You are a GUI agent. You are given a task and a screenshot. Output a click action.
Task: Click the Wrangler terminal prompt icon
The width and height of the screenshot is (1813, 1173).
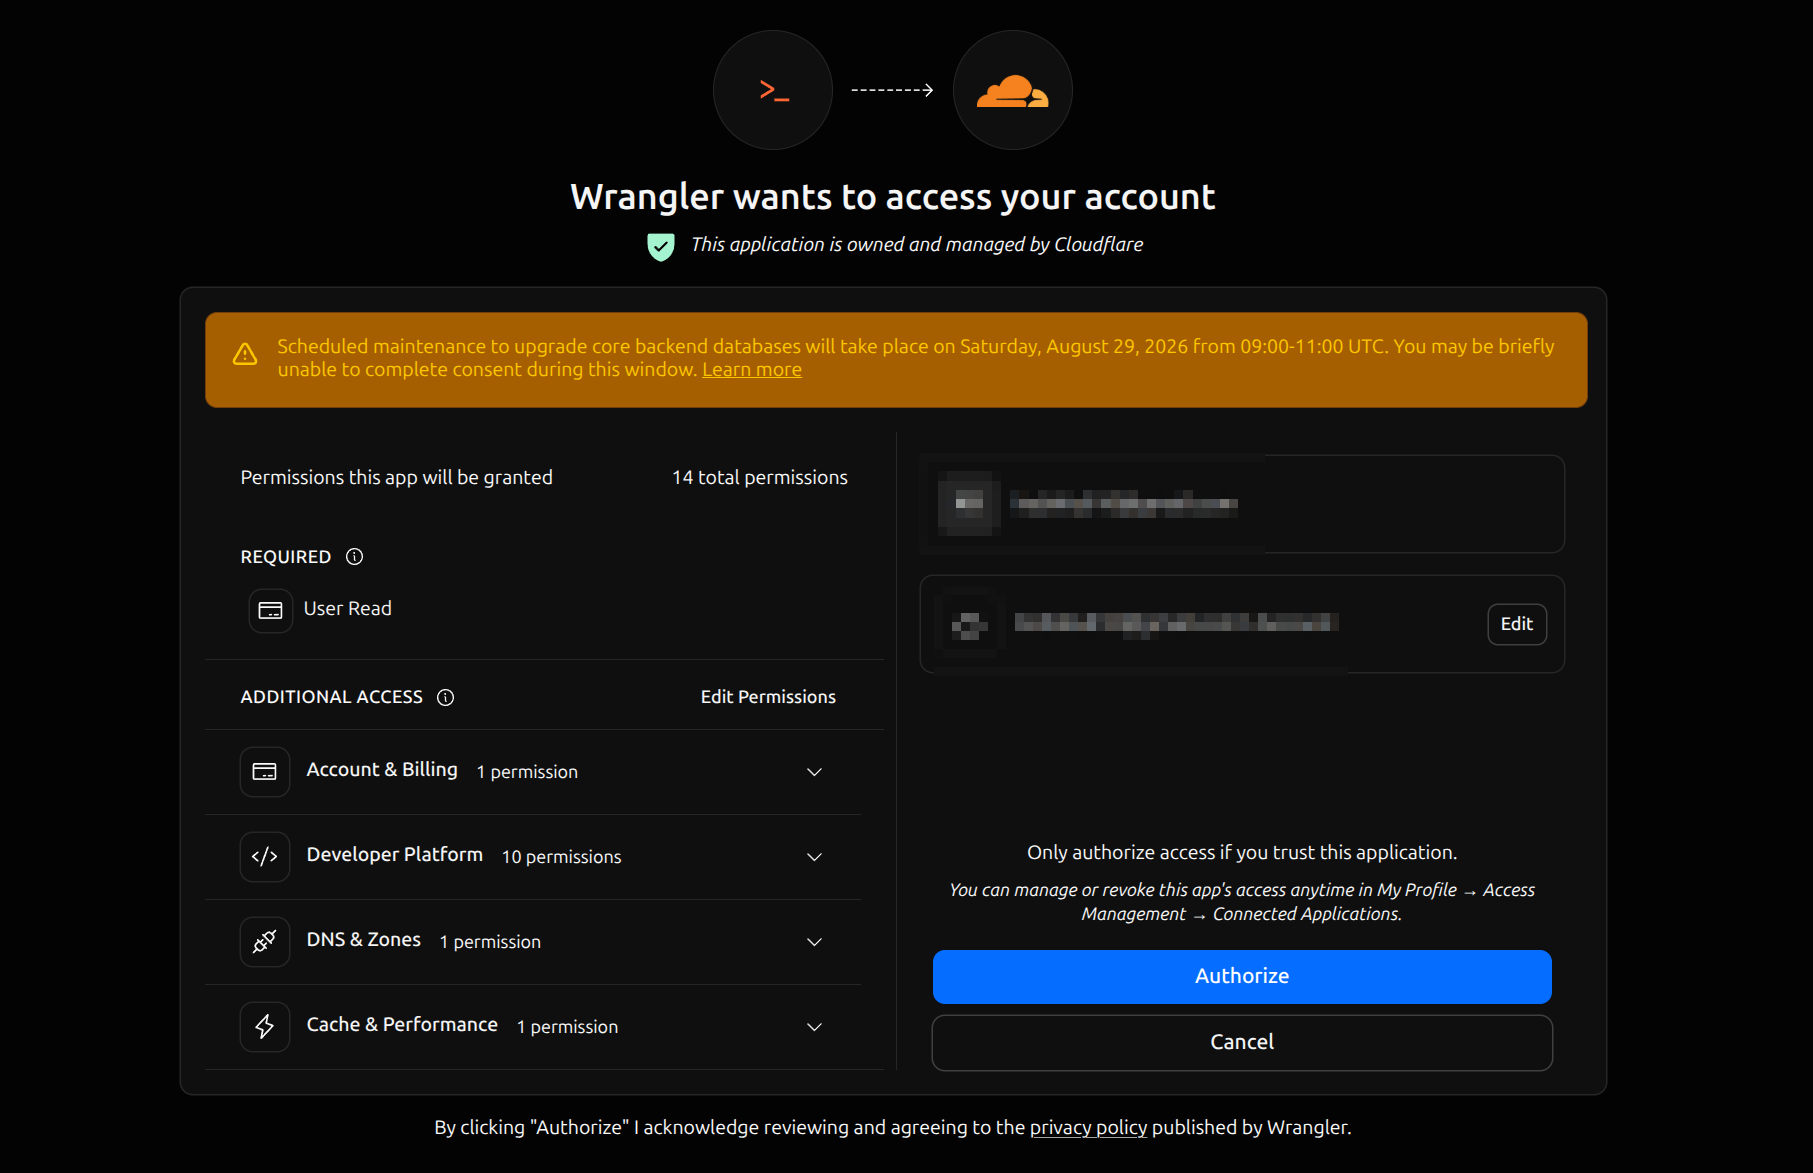pos(773,91)
